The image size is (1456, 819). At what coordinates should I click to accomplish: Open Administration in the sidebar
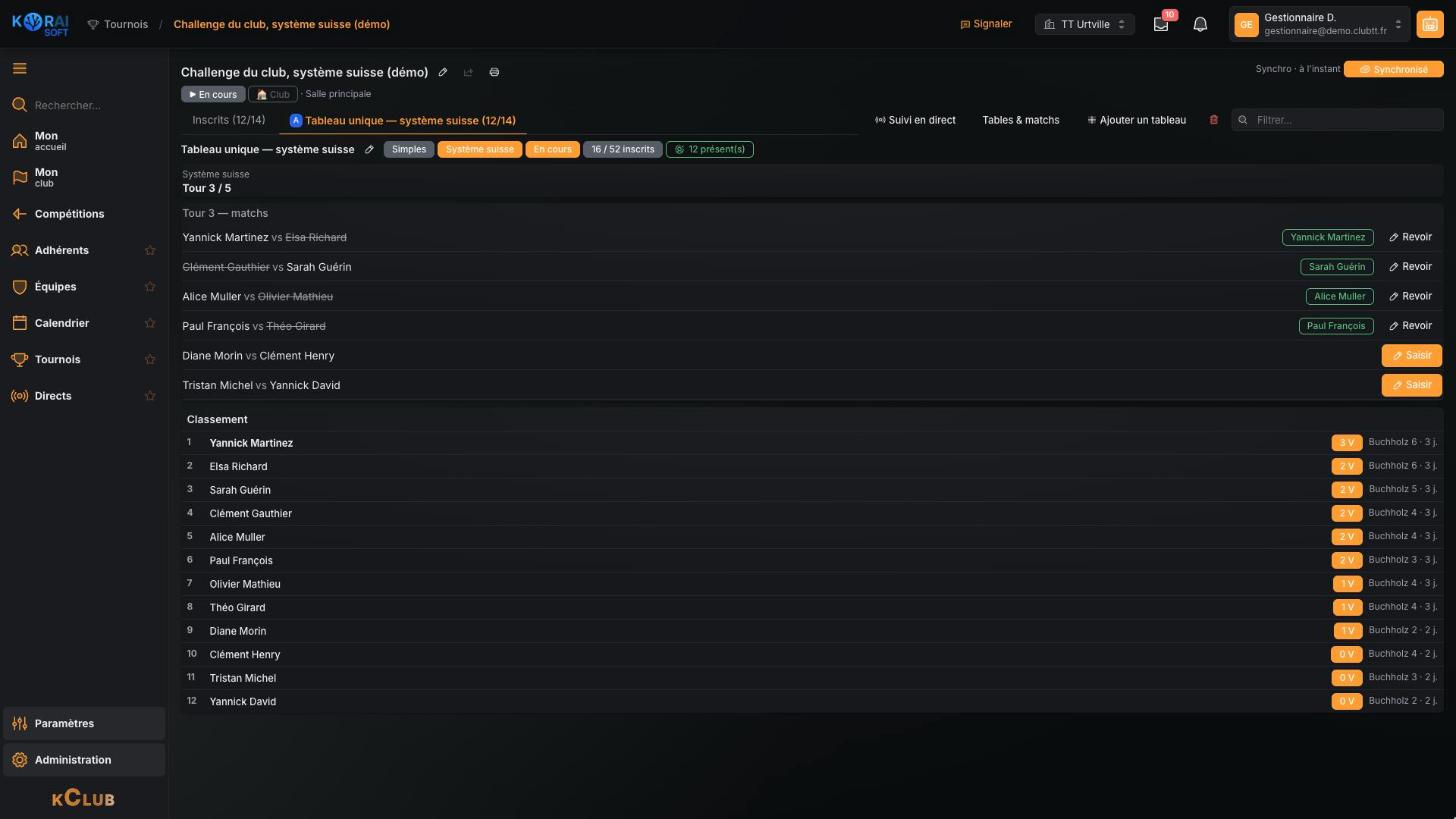pyautogui.click(x=84, y=760)
